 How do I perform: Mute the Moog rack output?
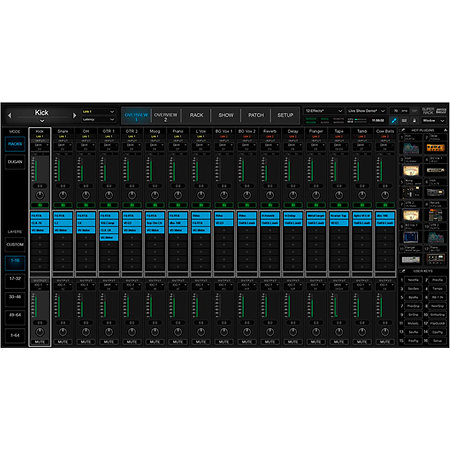pos(155,342)
